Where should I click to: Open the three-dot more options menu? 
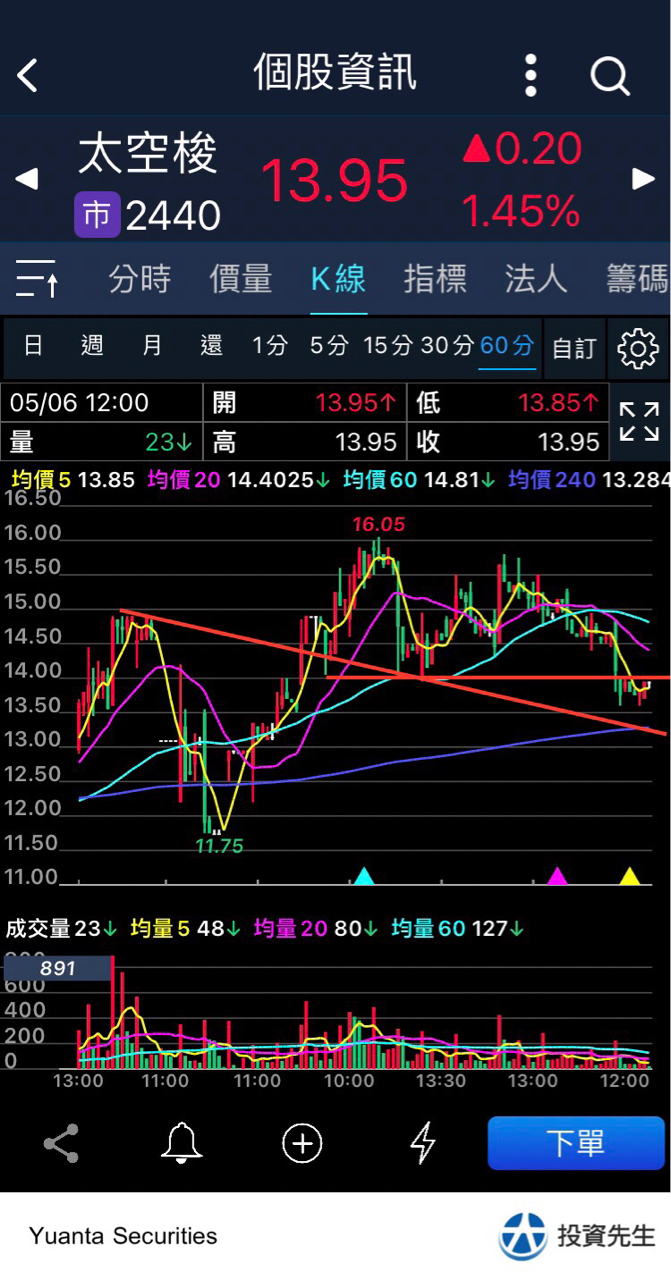(531, 75)
